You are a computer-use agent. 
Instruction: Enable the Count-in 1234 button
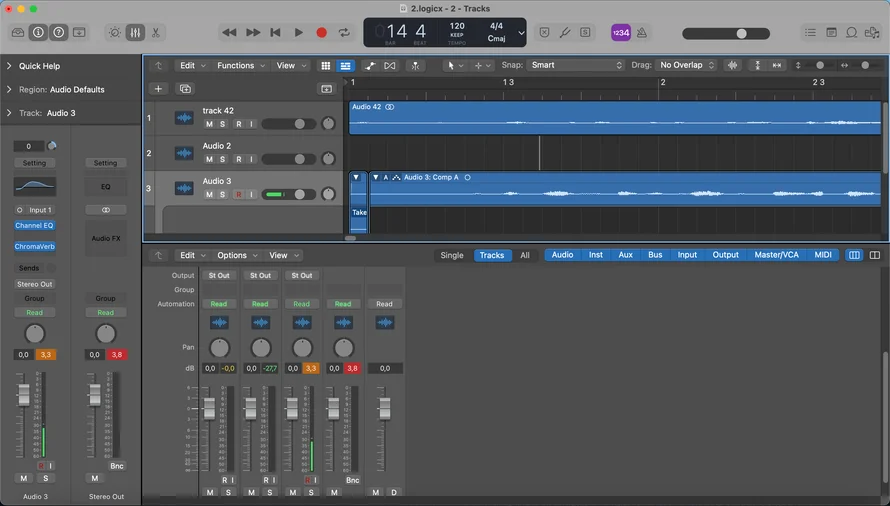(x=620, y=33)
